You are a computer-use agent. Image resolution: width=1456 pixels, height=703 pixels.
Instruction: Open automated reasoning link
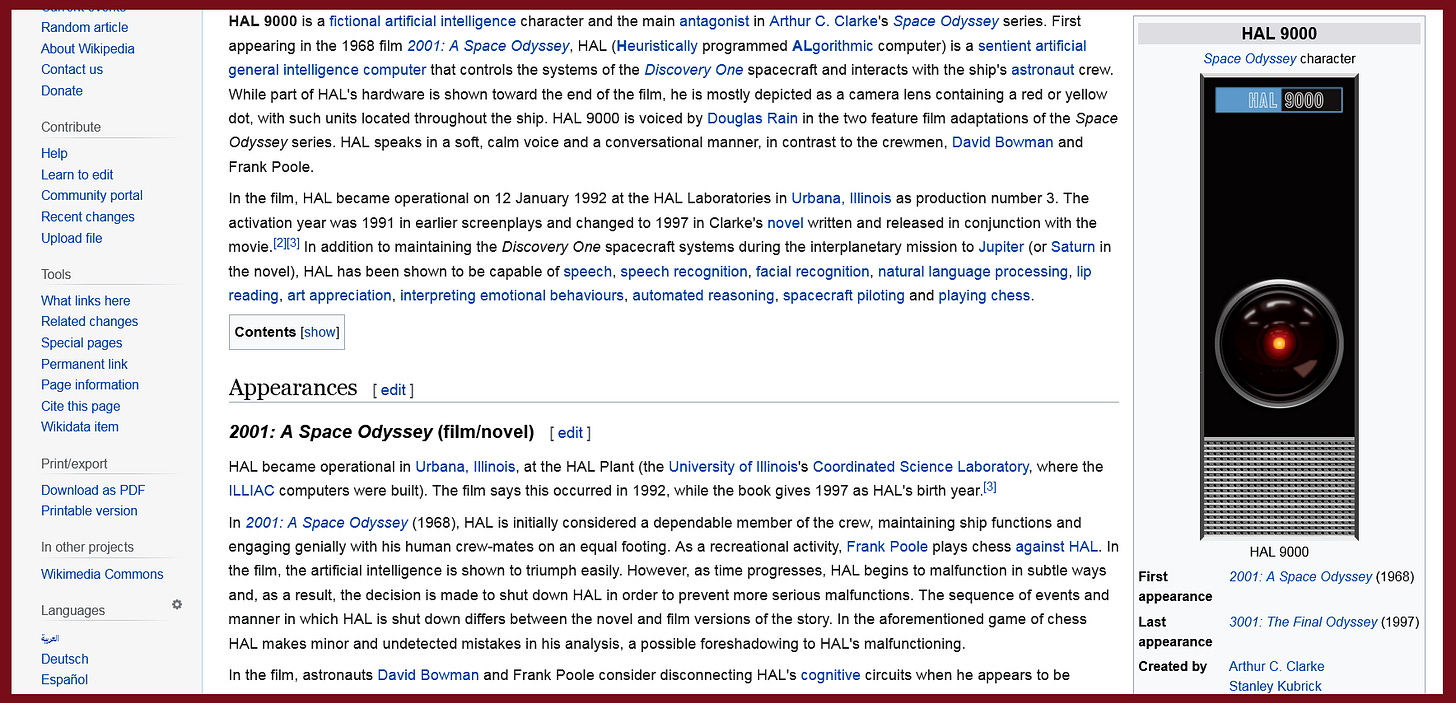(703, 295)
